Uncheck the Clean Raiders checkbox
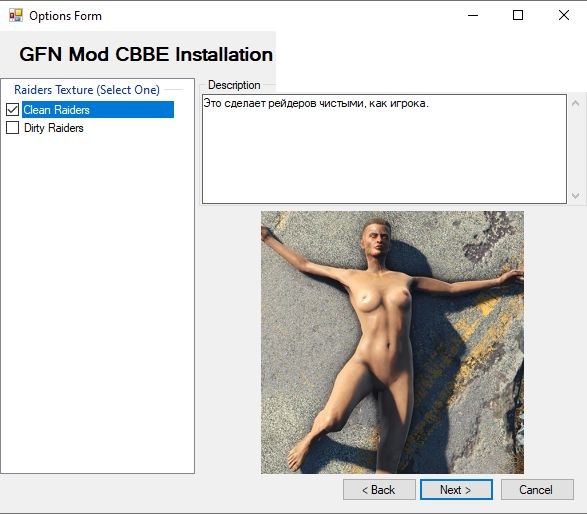Image resolution: width=587 pixels, height=514 pixels. tap(12, 110)
